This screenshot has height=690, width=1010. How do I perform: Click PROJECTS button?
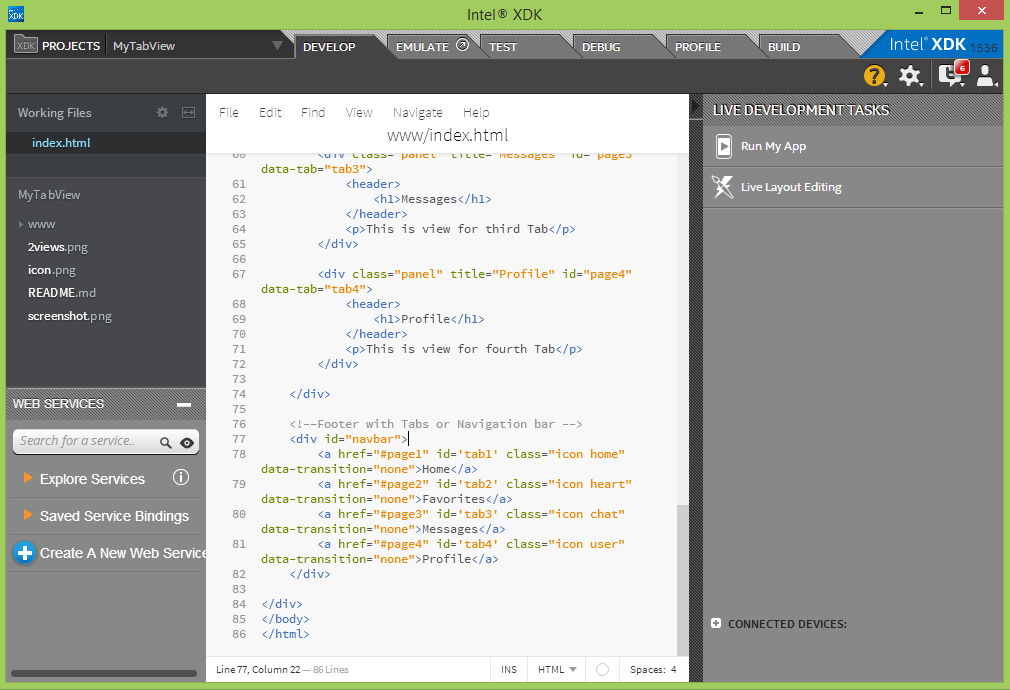71,46
